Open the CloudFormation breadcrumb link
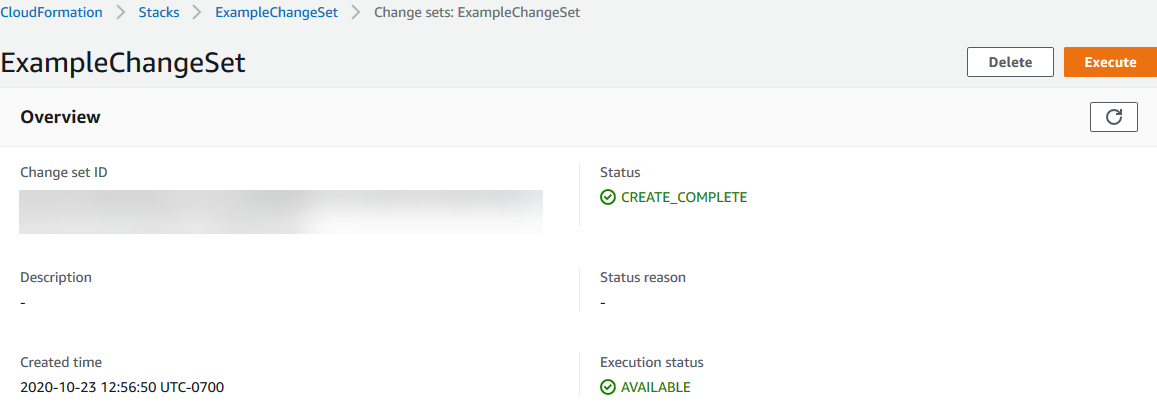Screen dimensions: 1157x417 (51, 13)
